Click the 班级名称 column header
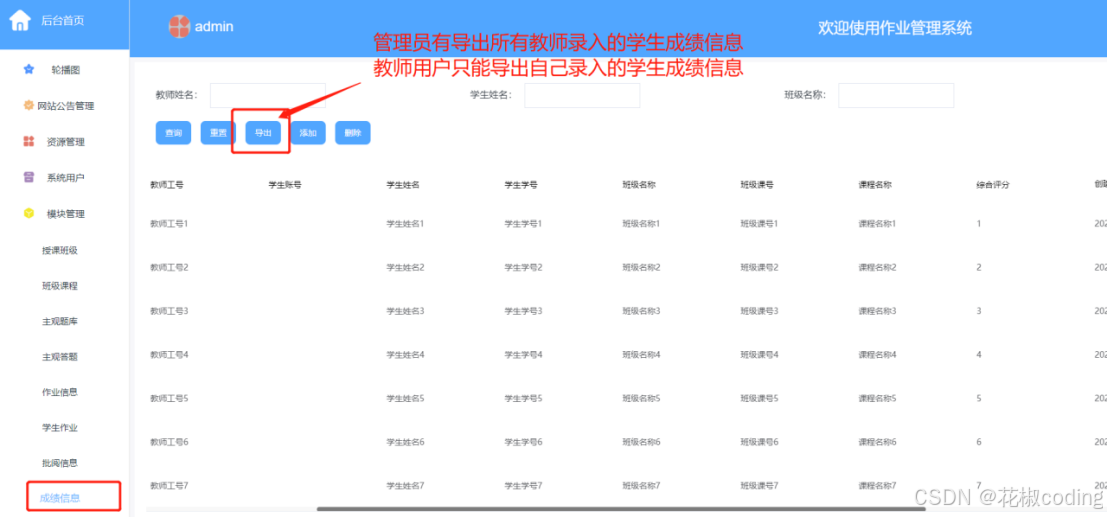 pos(639,185)
